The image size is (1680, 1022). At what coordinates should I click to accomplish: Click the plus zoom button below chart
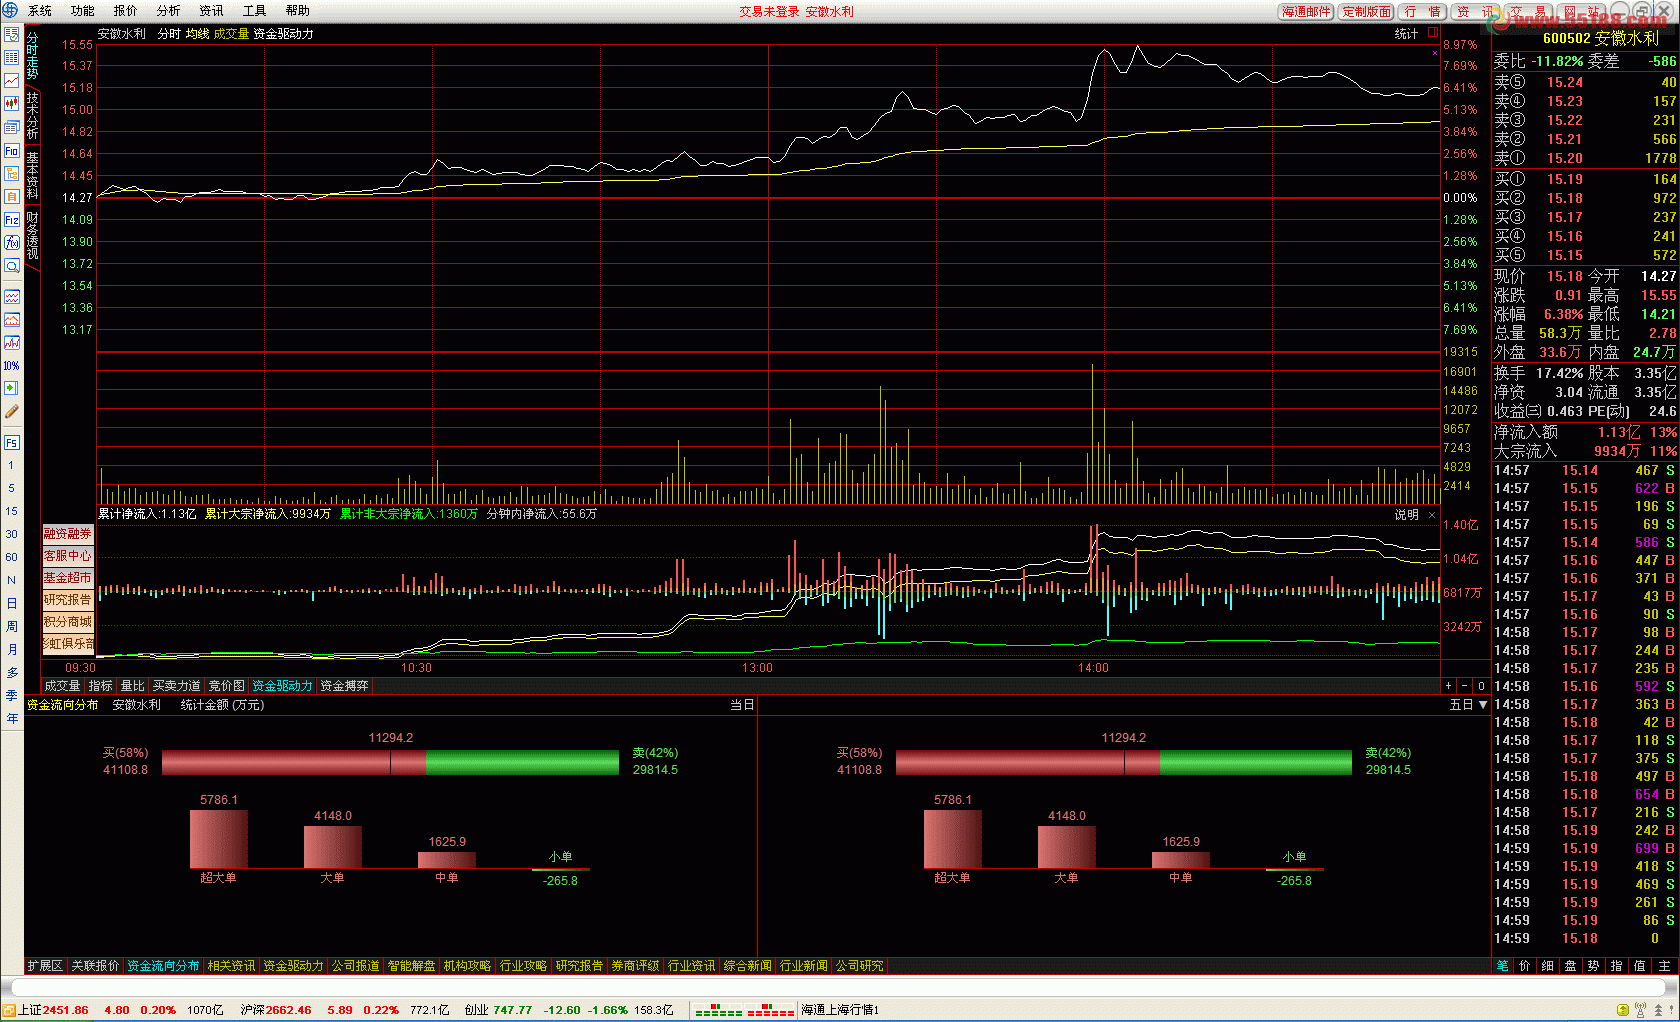1448,686
